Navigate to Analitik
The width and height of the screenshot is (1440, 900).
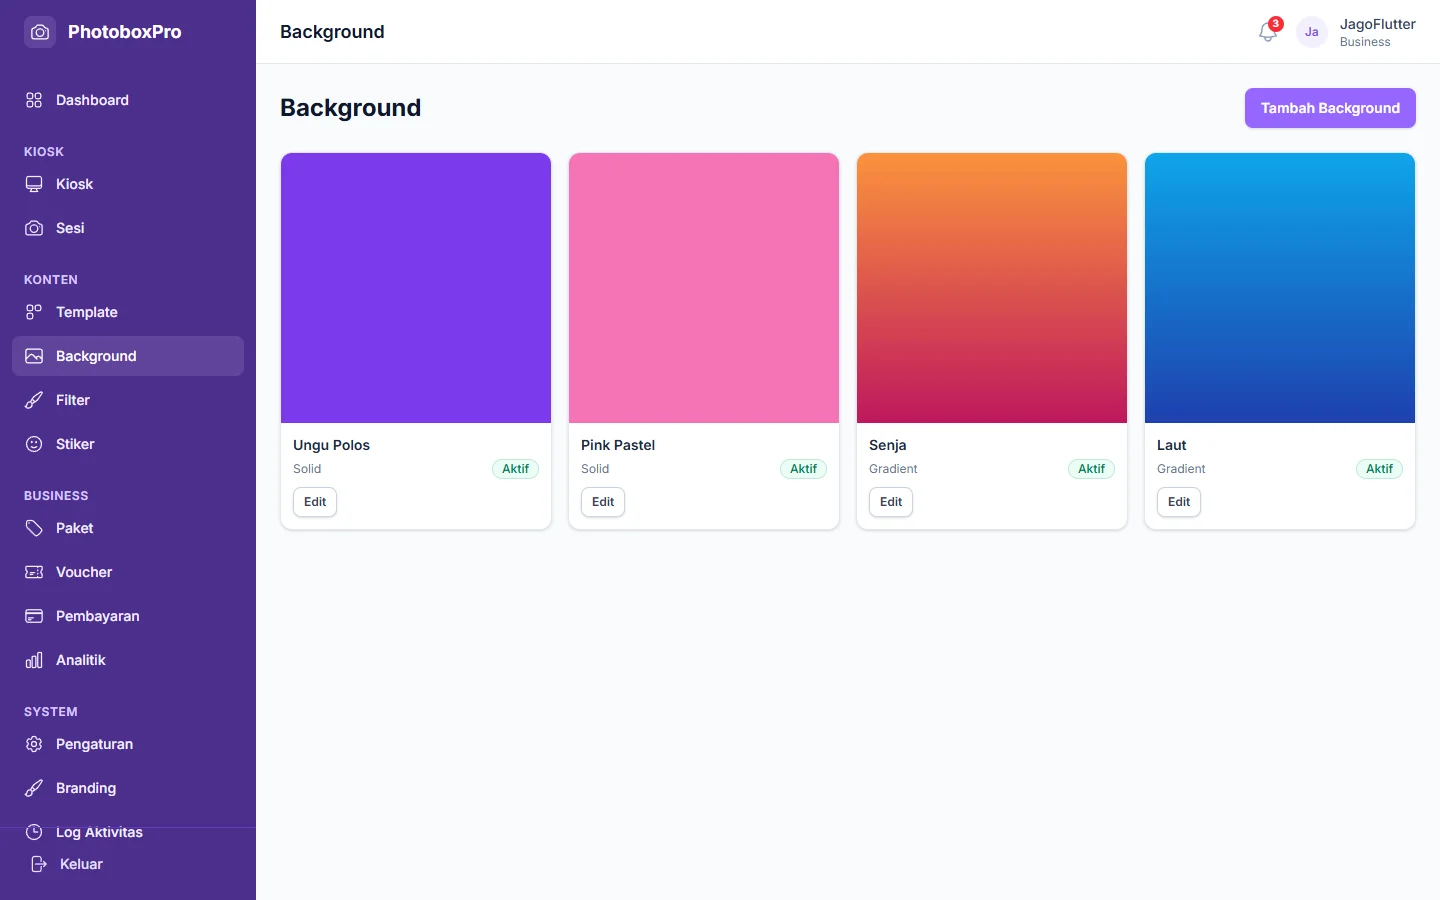point(128,660)
